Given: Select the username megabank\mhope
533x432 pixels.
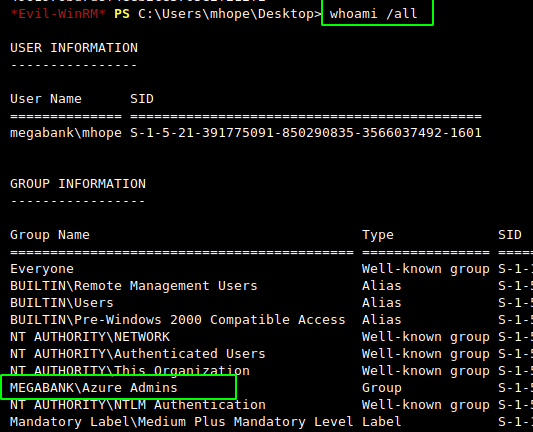Looking at the screenshot, I should pos(66,133).
